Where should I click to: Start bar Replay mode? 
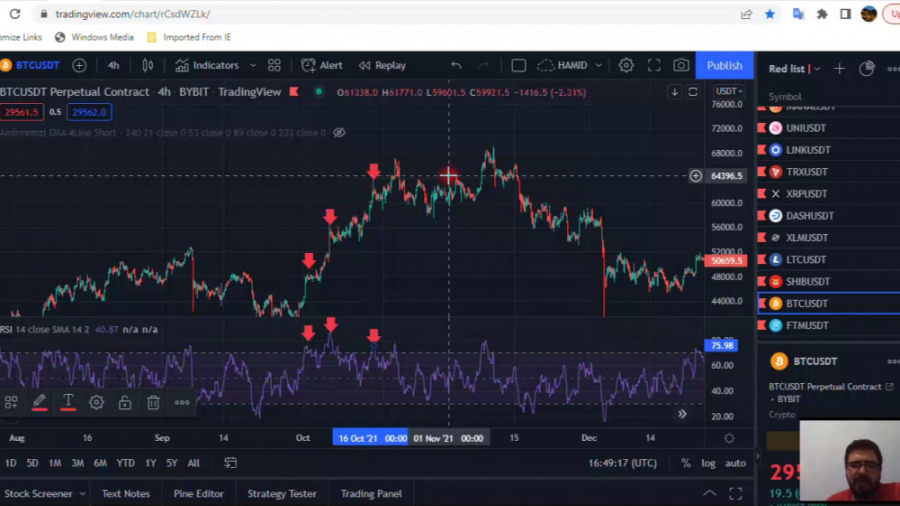tap(382, 65)
